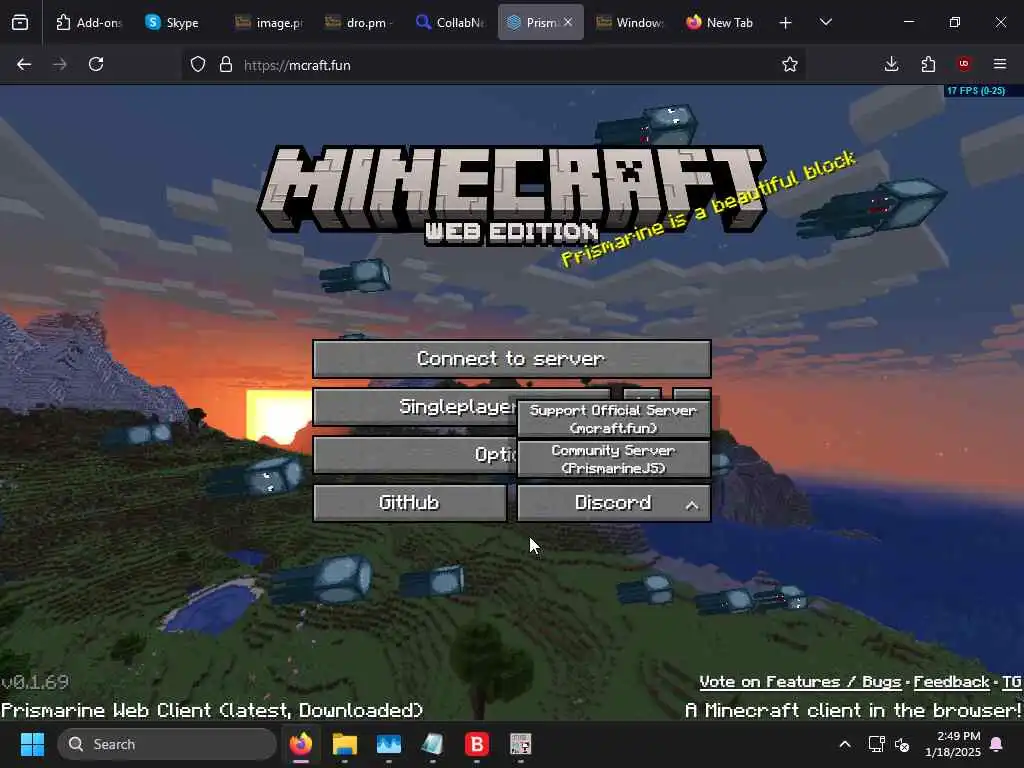This screenshot has width=1024, height=768.
Task: Open the red B taskbar app
Action: (477, 744)
